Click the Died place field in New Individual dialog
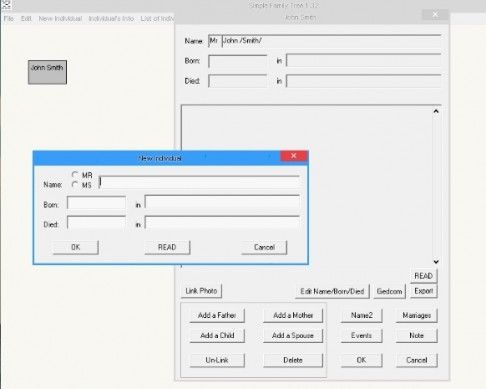486x389 pixels. 222,222
